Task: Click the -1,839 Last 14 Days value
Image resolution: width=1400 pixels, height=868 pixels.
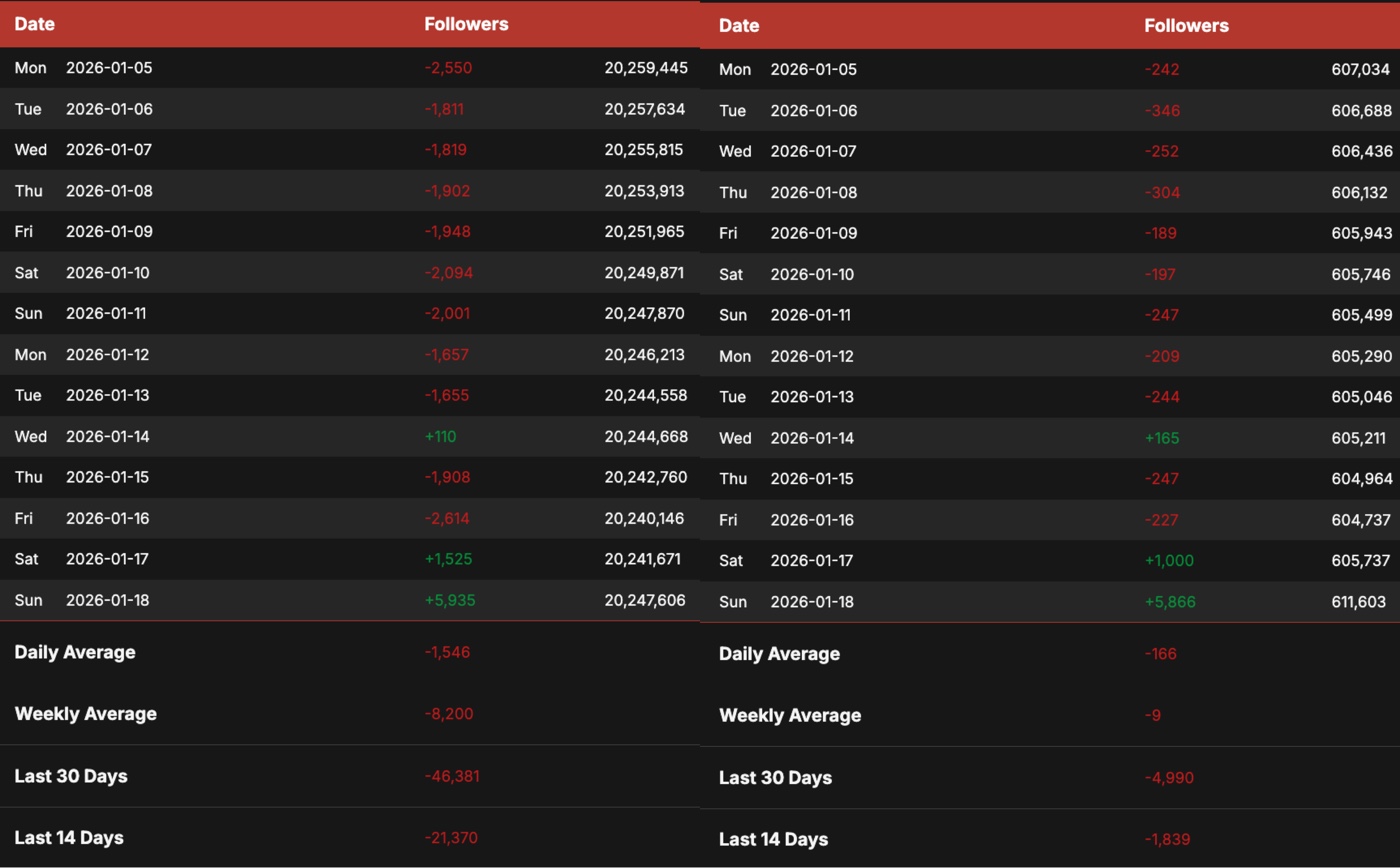Action: coord(1167,840)
